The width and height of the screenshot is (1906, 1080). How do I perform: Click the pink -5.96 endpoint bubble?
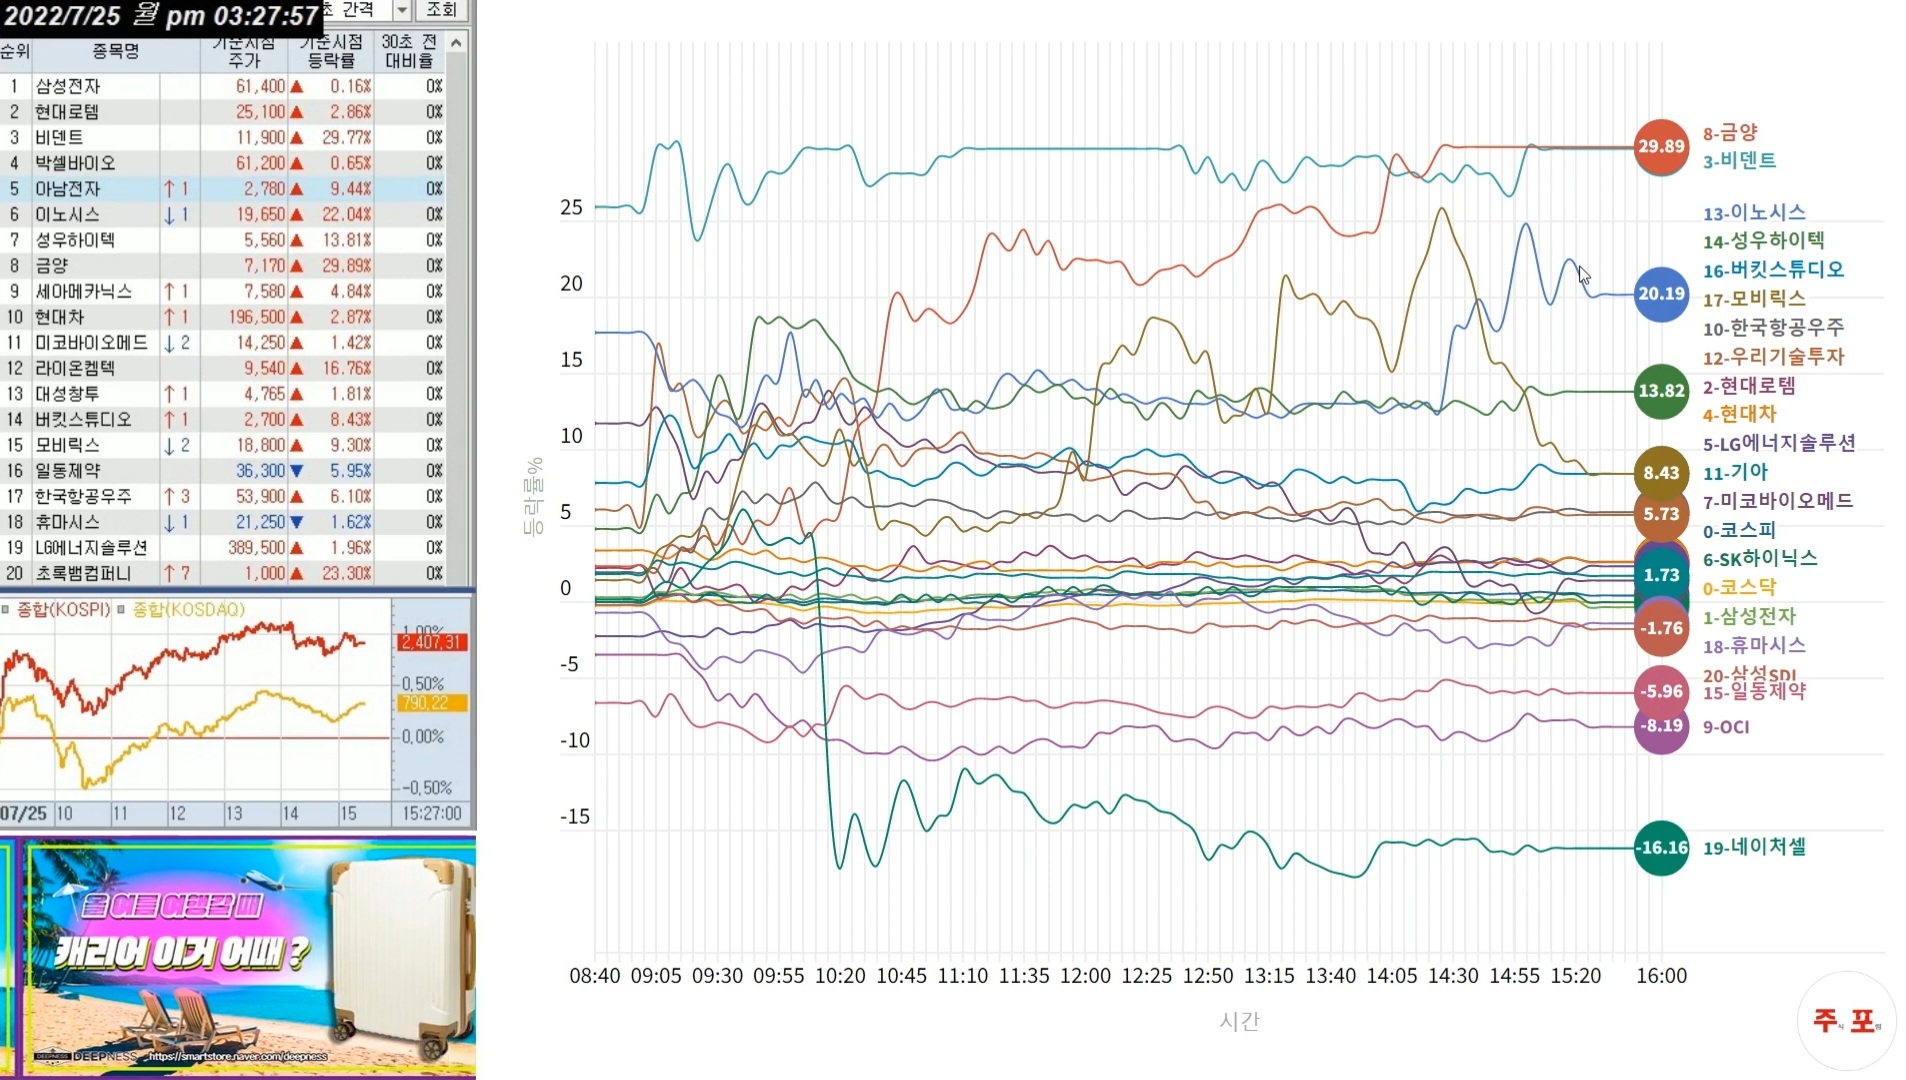coord(1661,691)
